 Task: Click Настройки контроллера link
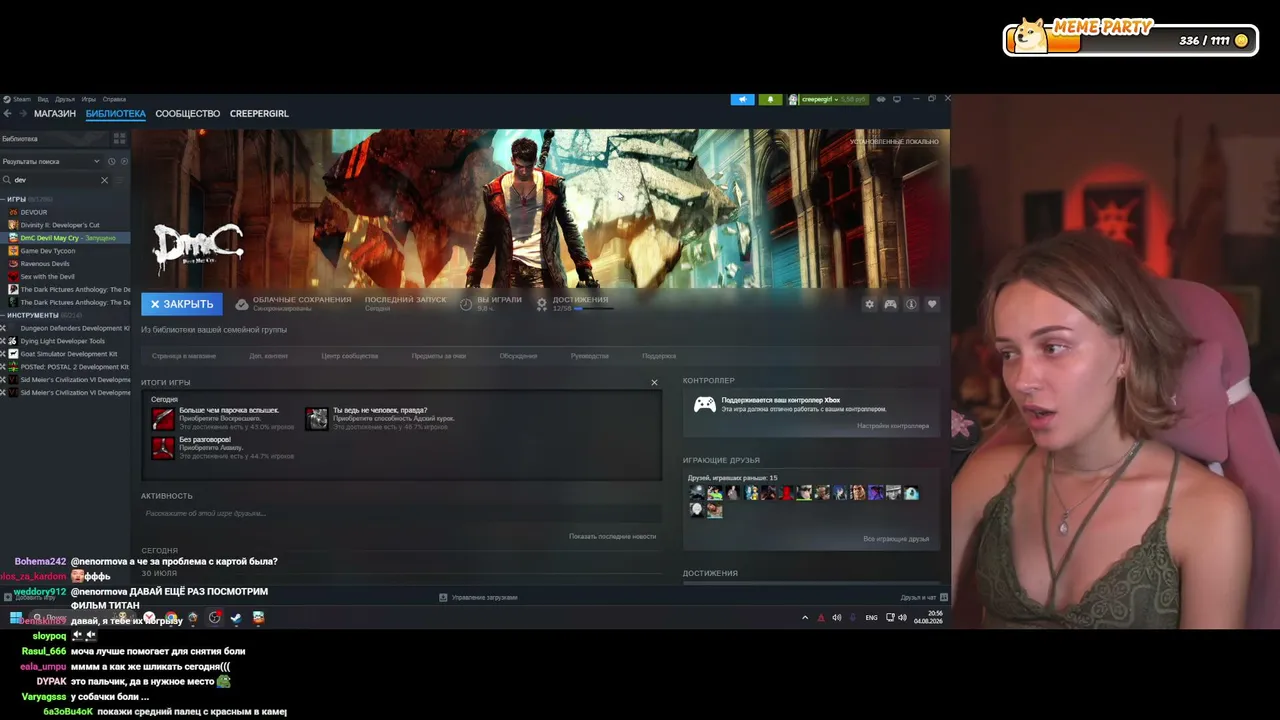click(893, 426)
